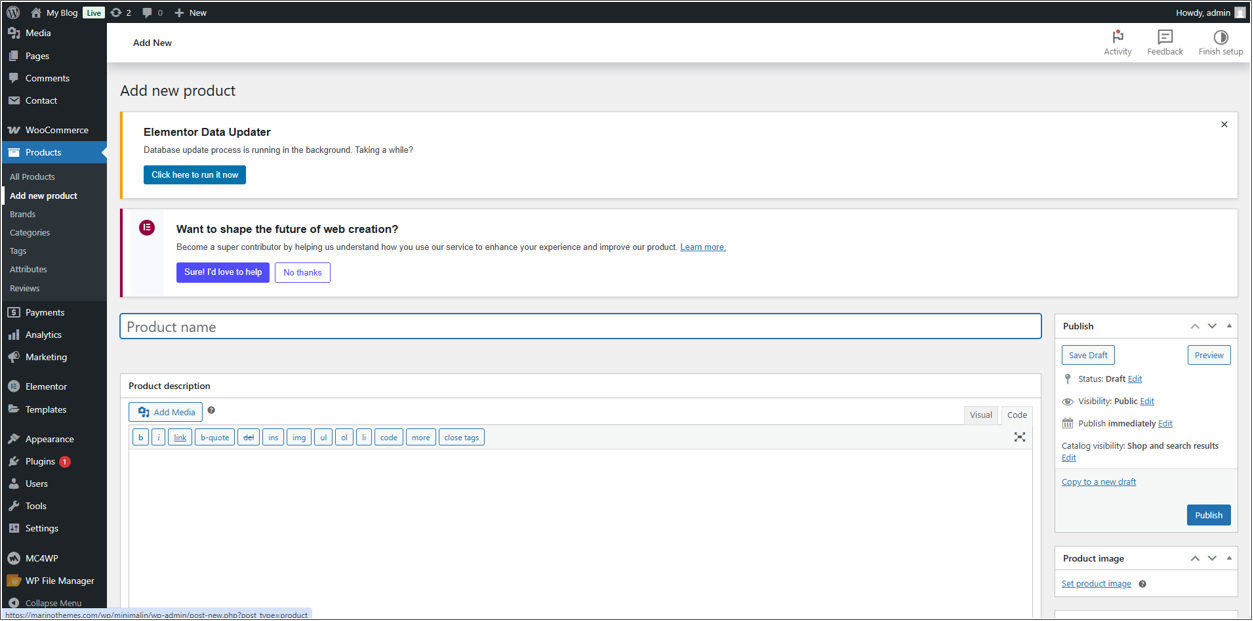Open the Howdy, admin account menu
The width and height of the screenshot is (1253, 621).
point(1211,12)
